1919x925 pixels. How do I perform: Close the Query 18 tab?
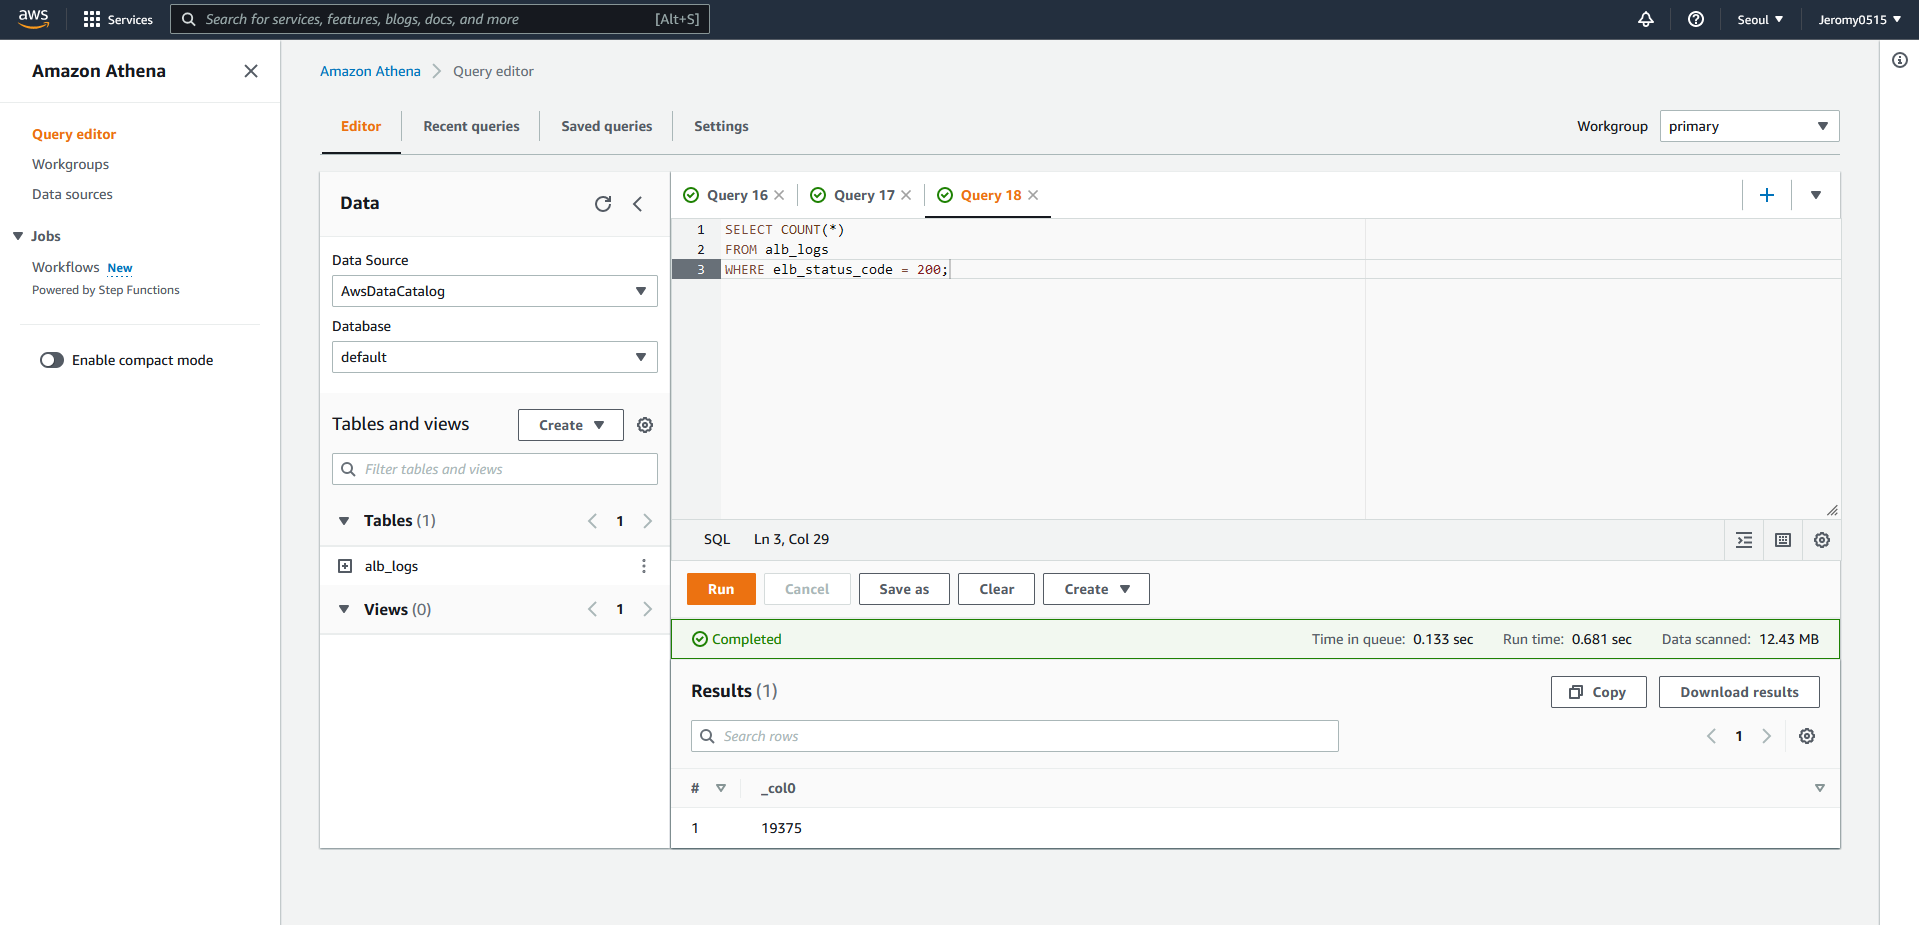pos(1033,195)
